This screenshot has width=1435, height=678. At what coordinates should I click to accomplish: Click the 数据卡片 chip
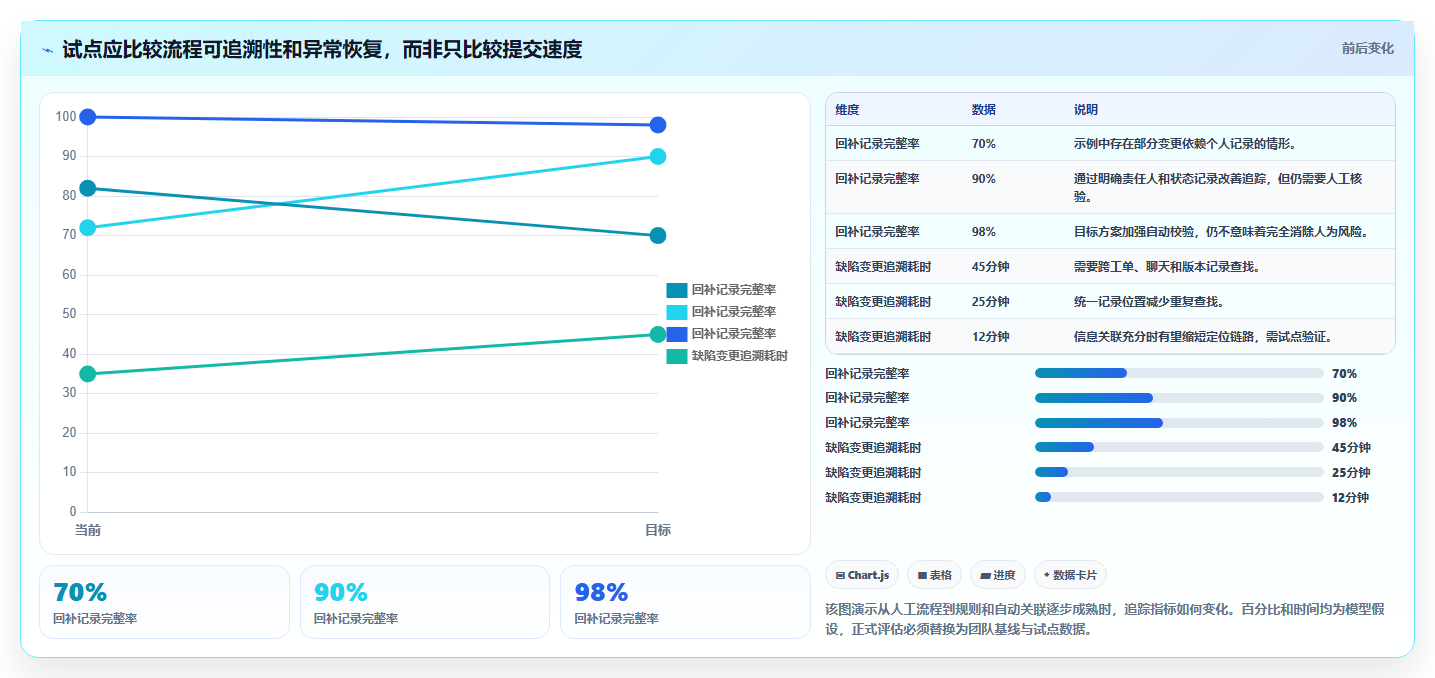1070,575
